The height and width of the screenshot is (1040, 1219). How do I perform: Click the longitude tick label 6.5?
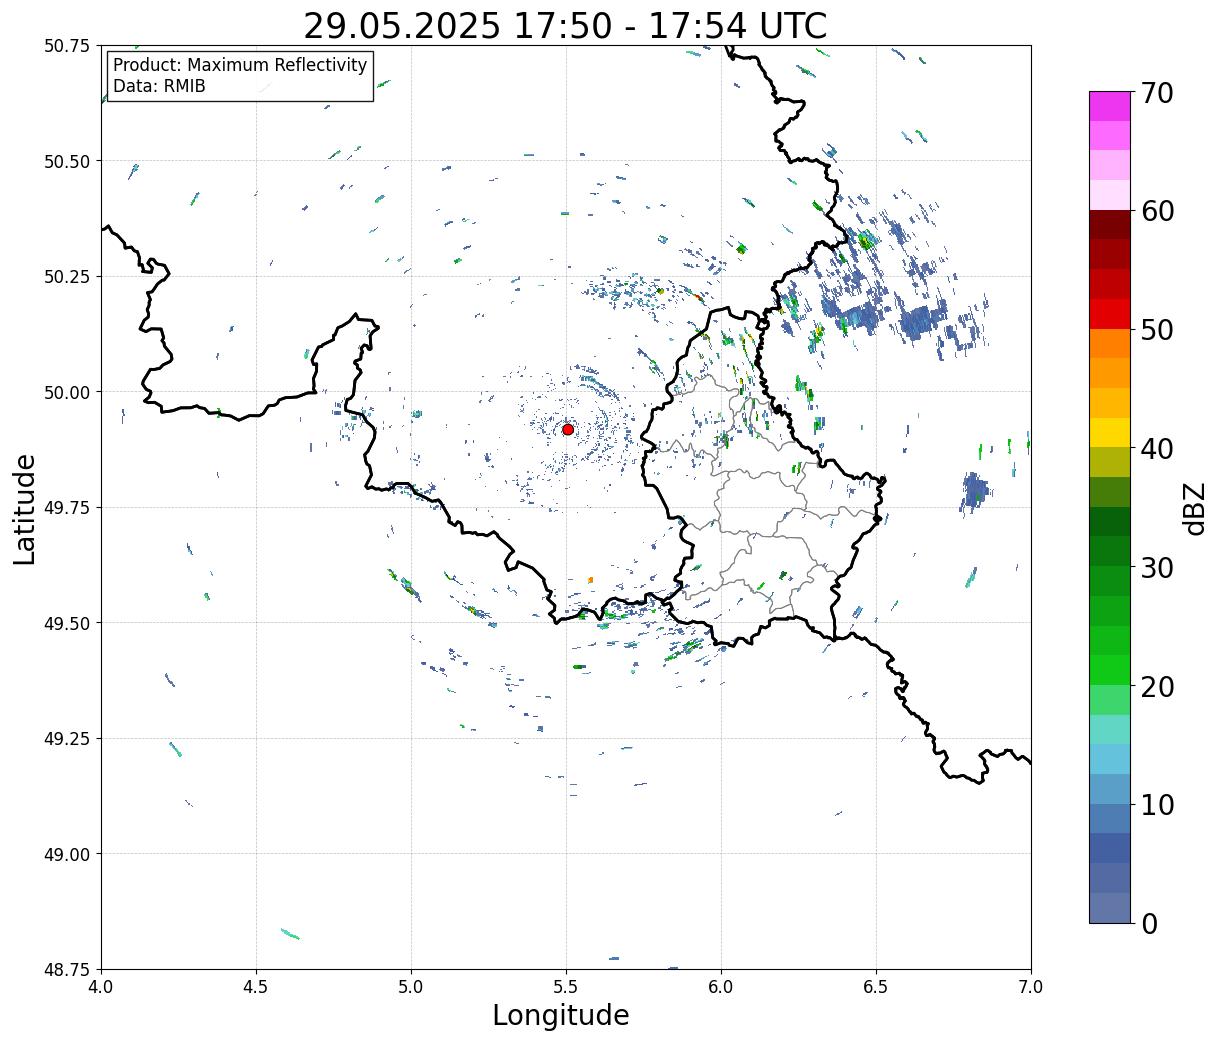(x=876, y=986)
